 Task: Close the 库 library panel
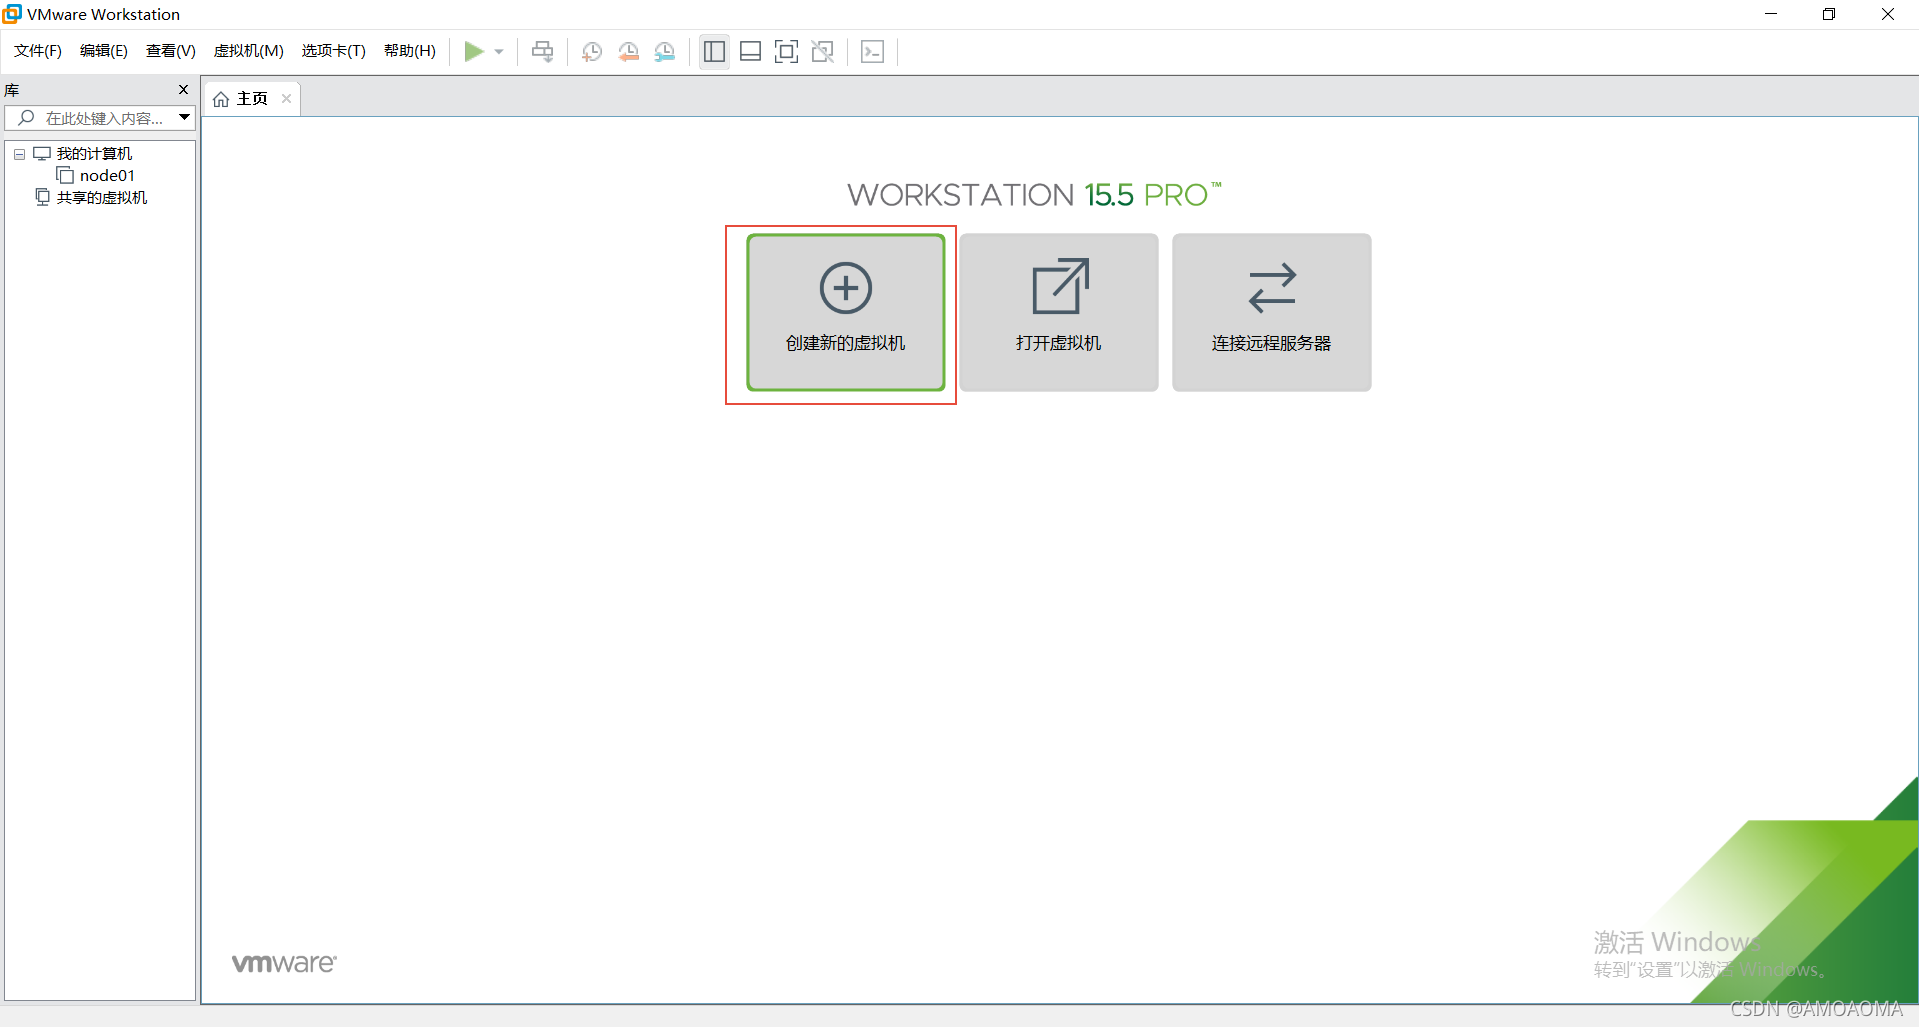(x=183, y=90)
